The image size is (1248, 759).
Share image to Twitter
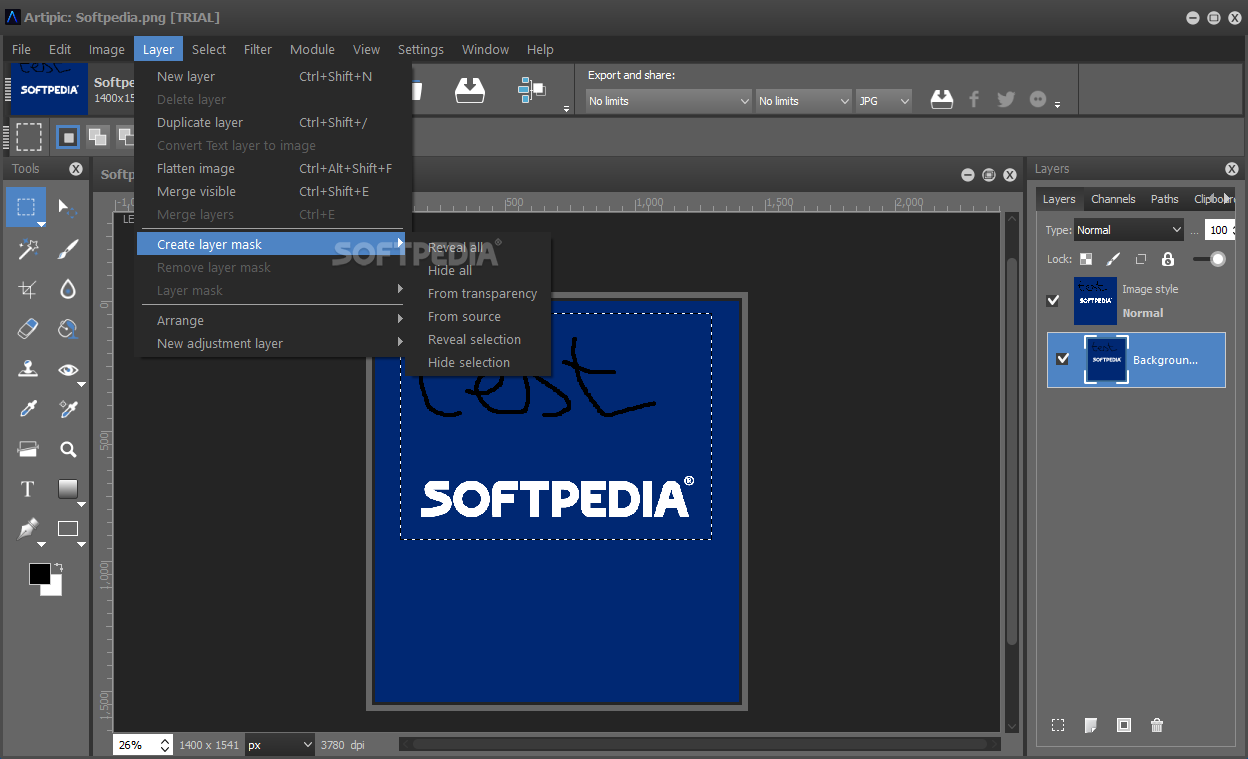click(1006, 99)
